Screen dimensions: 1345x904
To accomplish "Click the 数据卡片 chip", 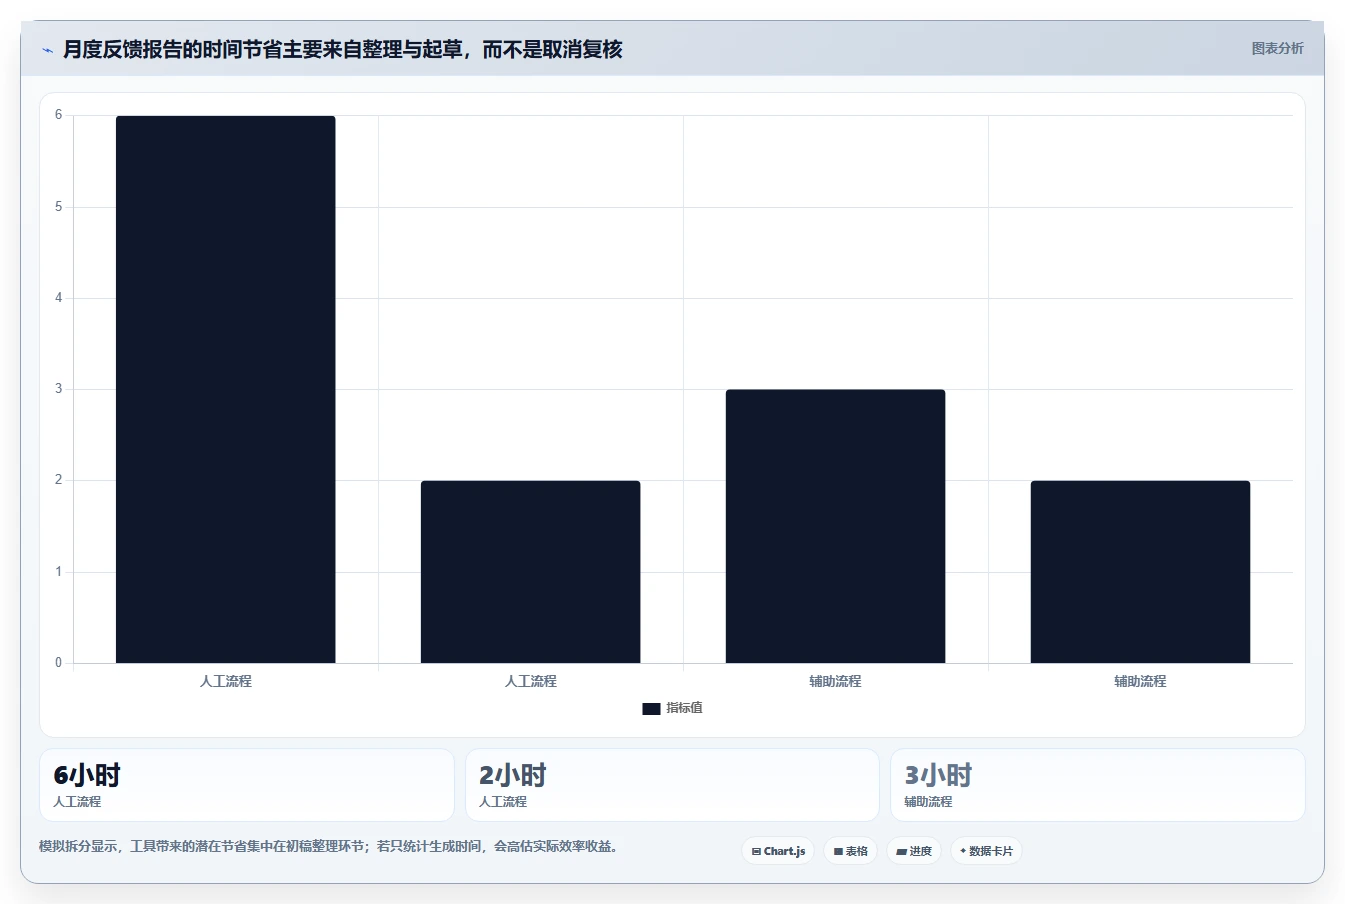I will coord(986,851).
